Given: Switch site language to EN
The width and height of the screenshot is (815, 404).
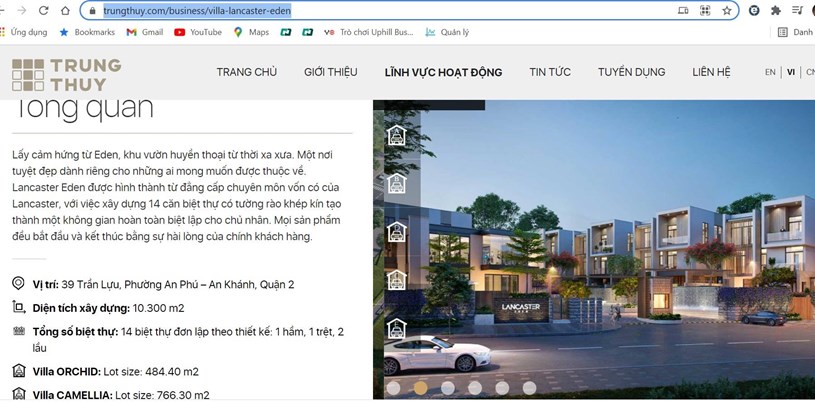Looking at the screenshot, I should click(770, 72).
